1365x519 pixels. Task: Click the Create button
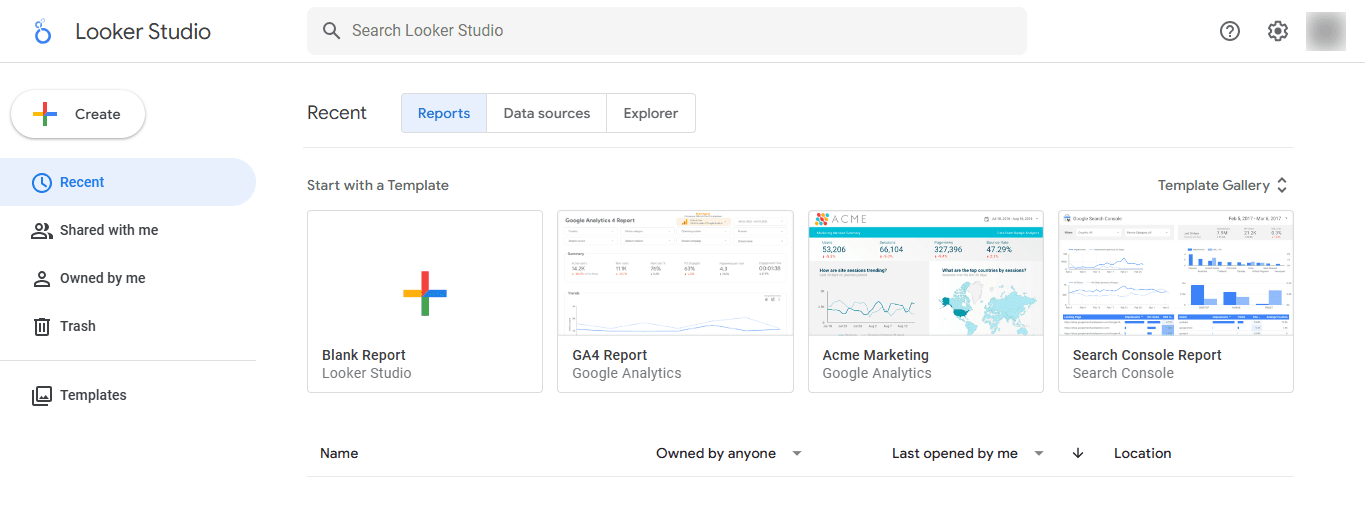point(78,114)
